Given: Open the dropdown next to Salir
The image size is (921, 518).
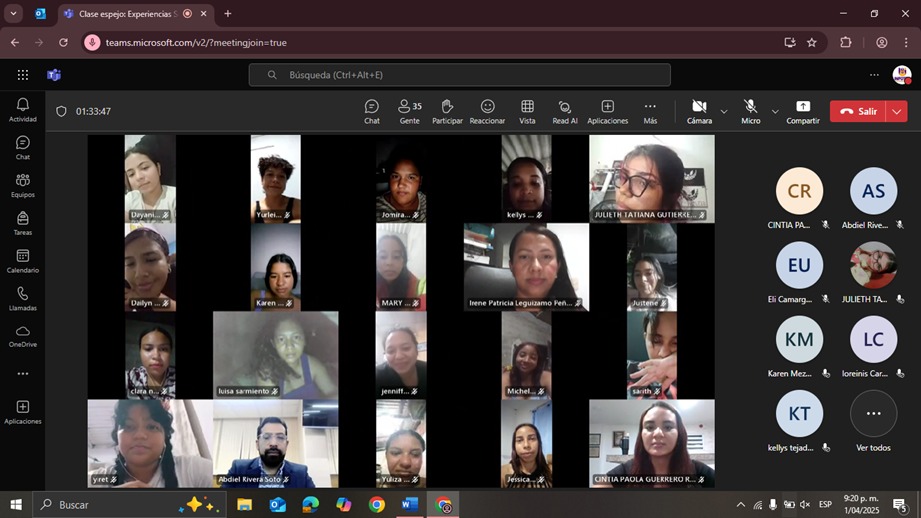Looking at the screenshot, I should 897,111.
